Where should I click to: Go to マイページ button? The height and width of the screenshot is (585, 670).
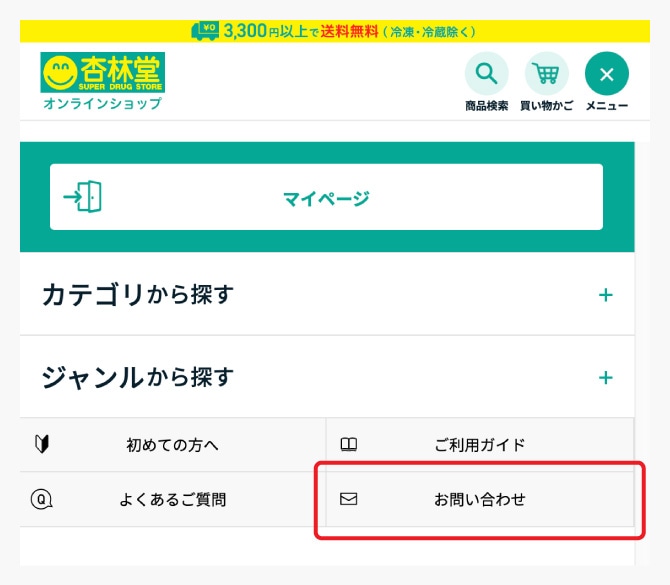[x=326, y=197]
